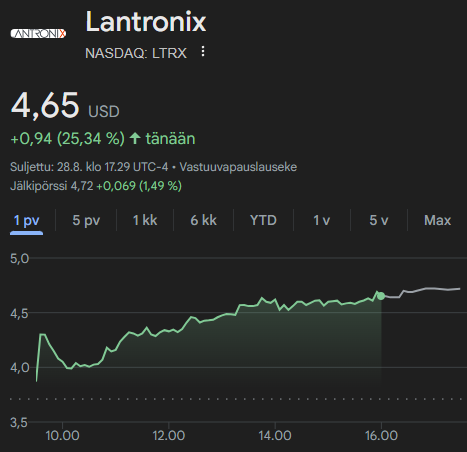Click the 12.00 time axis label
Viewport: 467px width, 452px height.
tap(169, 435)
